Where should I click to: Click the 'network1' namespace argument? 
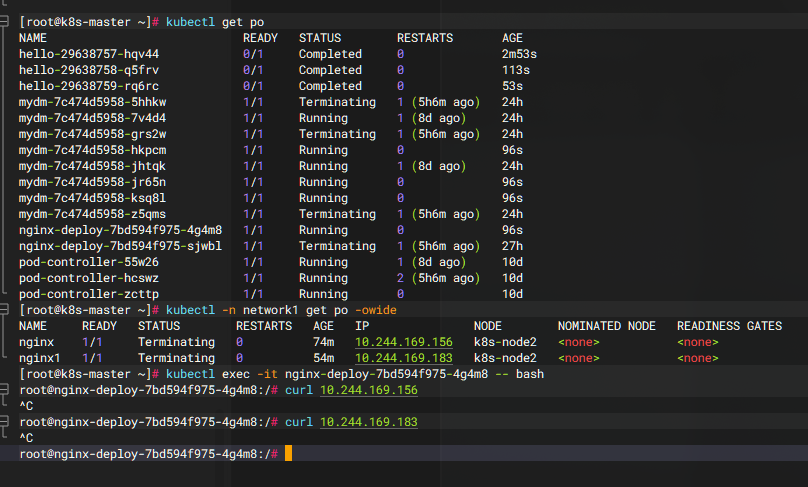tap(271, 310)
